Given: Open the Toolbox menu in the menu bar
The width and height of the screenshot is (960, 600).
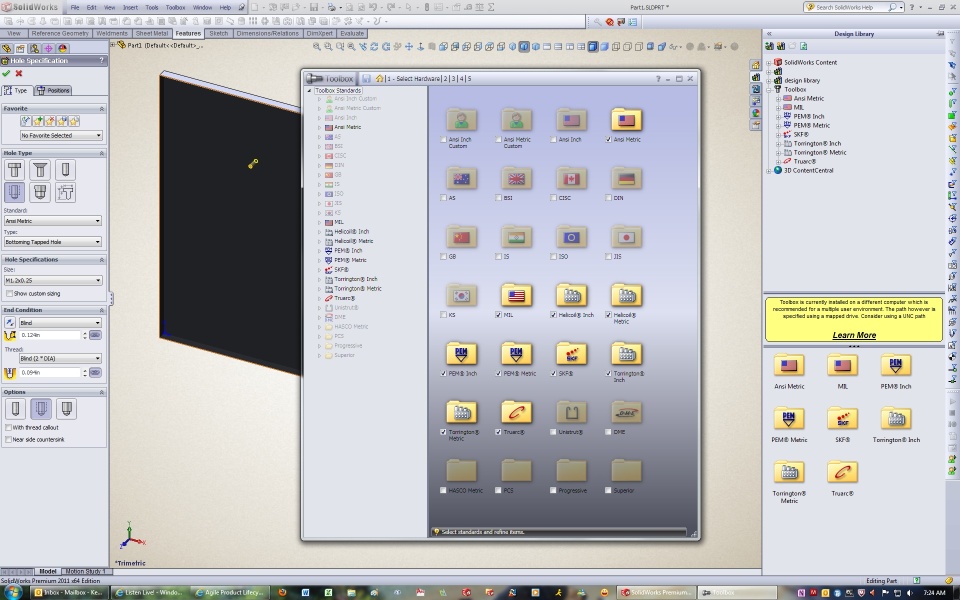Looking at the screenshot, I should (176, 7).
